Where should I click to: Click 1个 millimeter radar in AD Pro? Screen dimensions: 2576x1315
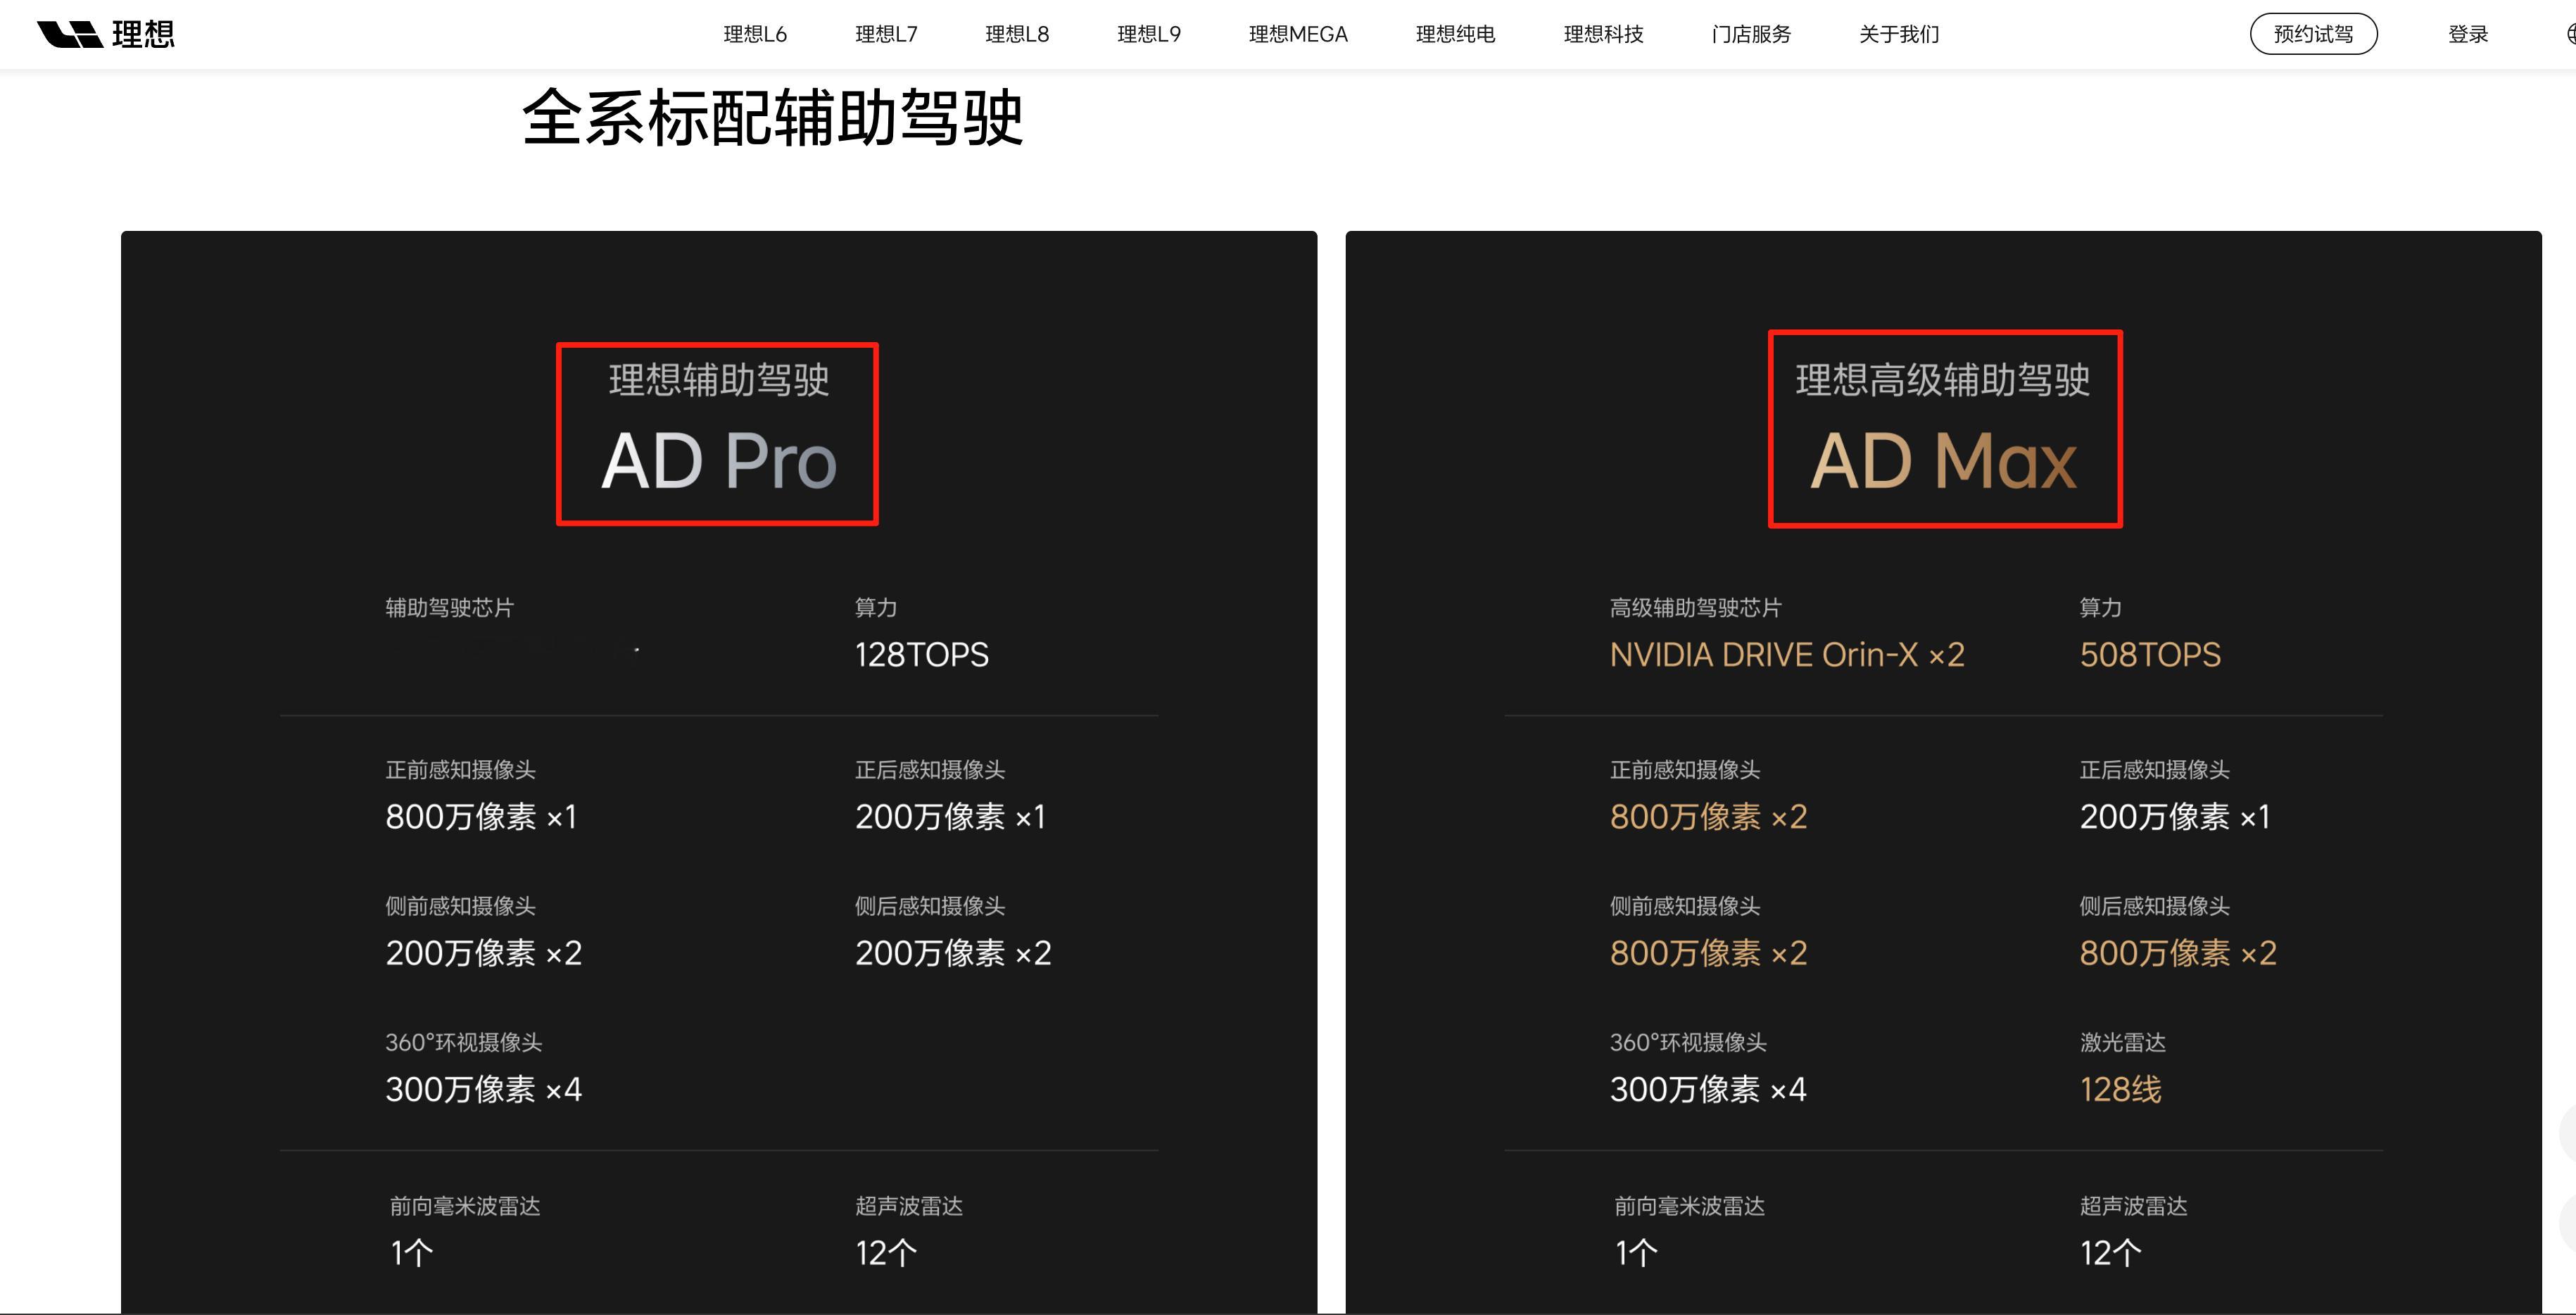click(411, 1253)
